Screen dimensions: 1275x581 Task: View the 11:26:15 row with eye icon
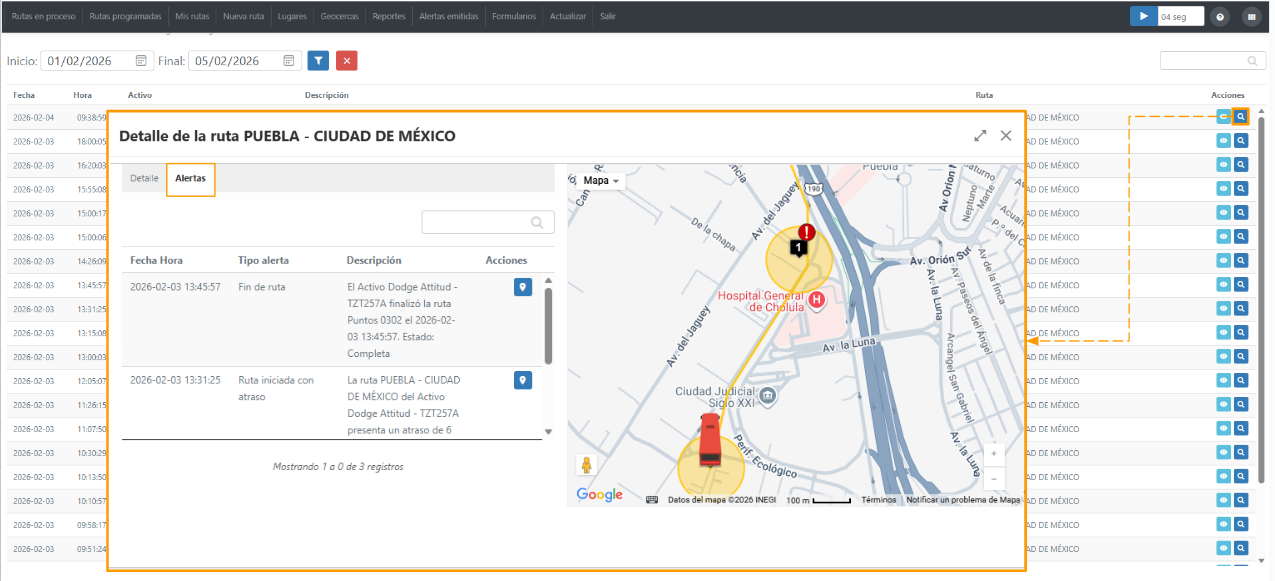tap(1223, 404)
